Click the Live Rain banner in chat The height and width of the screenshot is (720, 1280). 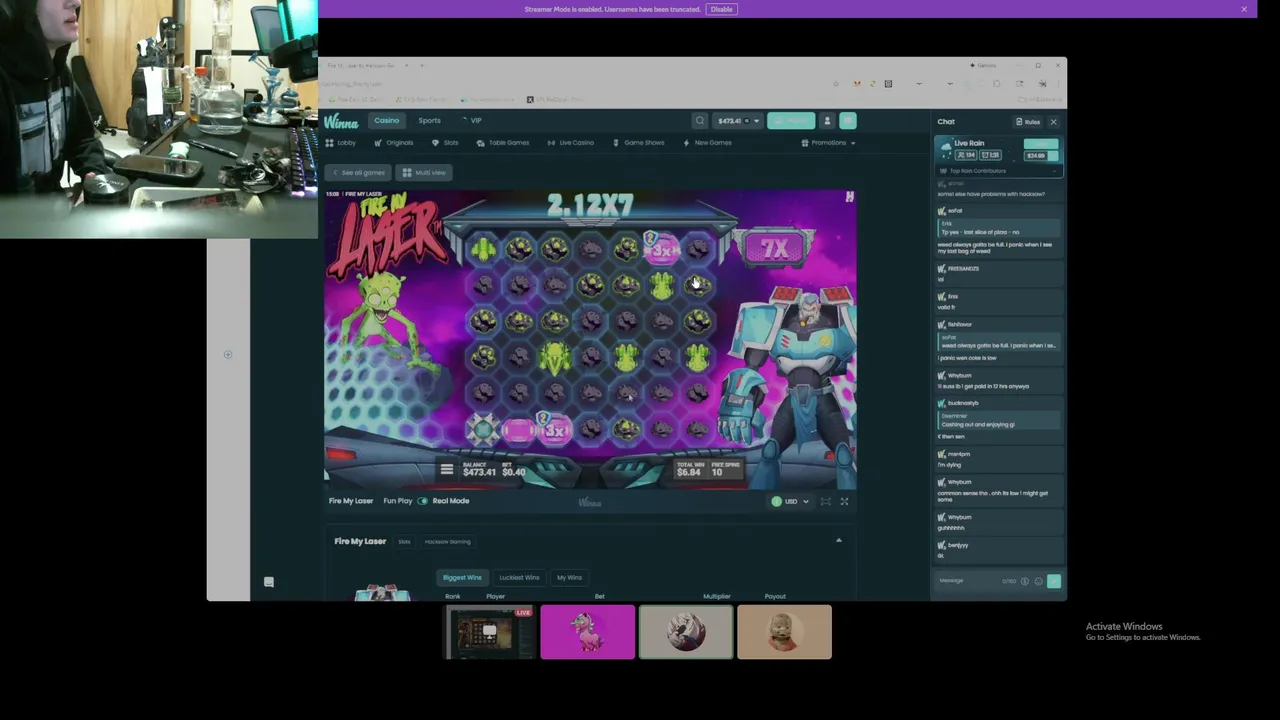[997, 149]
